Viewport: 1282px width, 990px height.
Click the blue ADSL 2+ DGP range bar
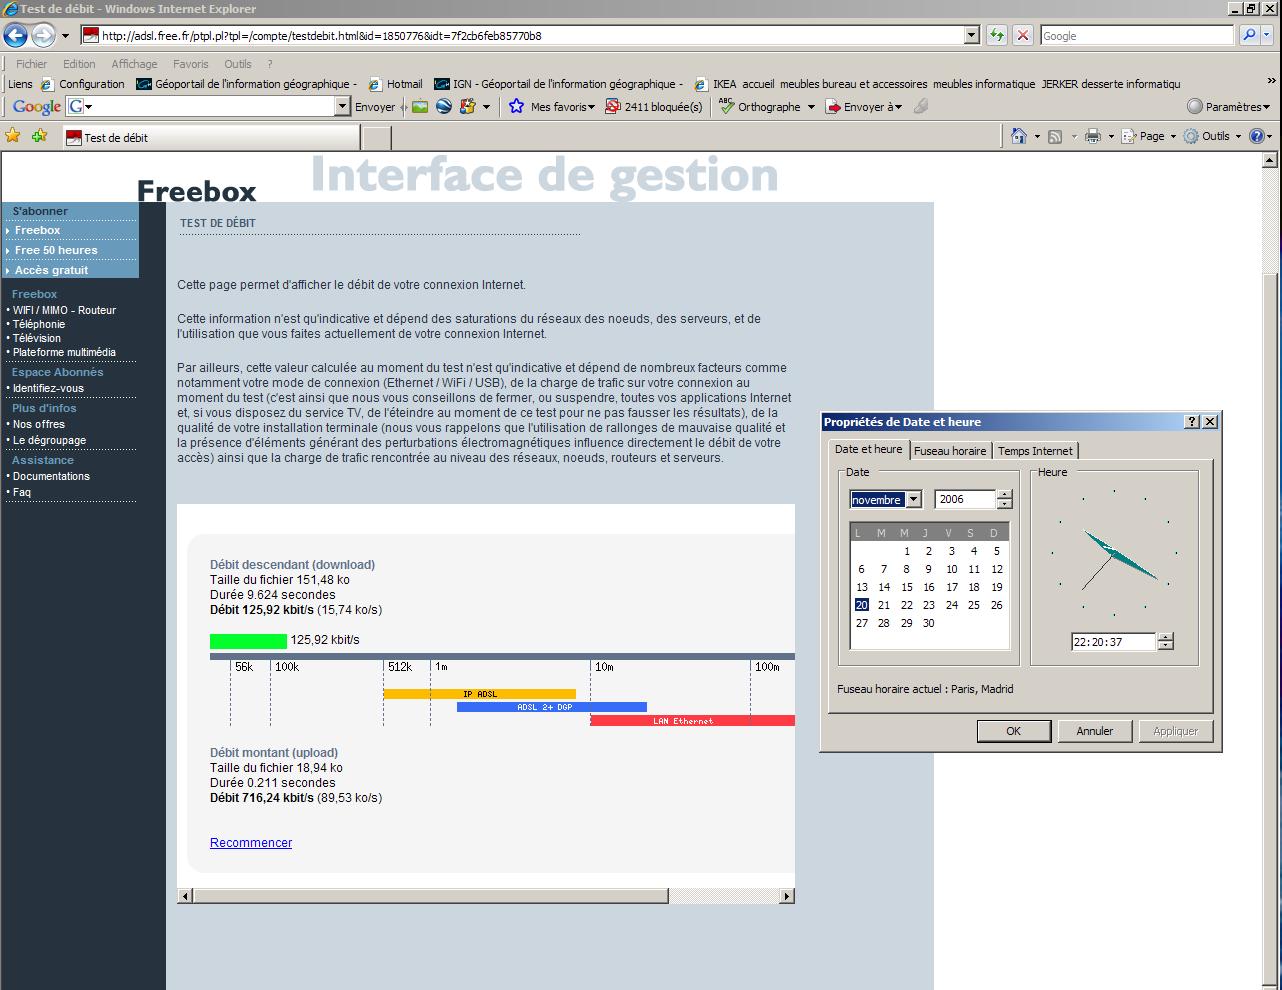552,707
